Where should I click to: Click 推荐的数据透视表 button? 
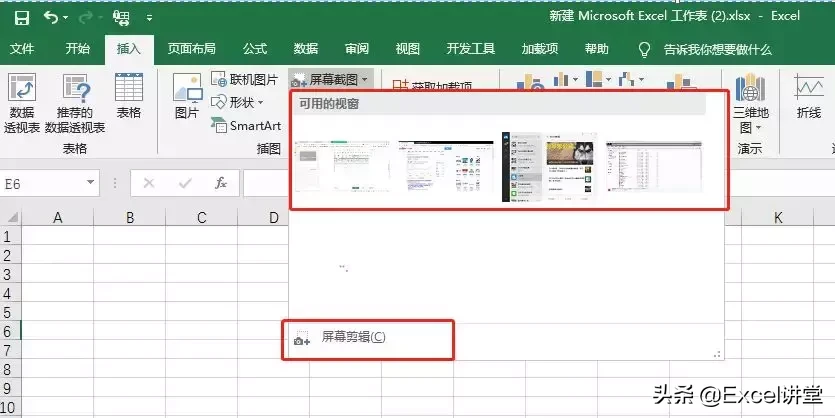75,103
